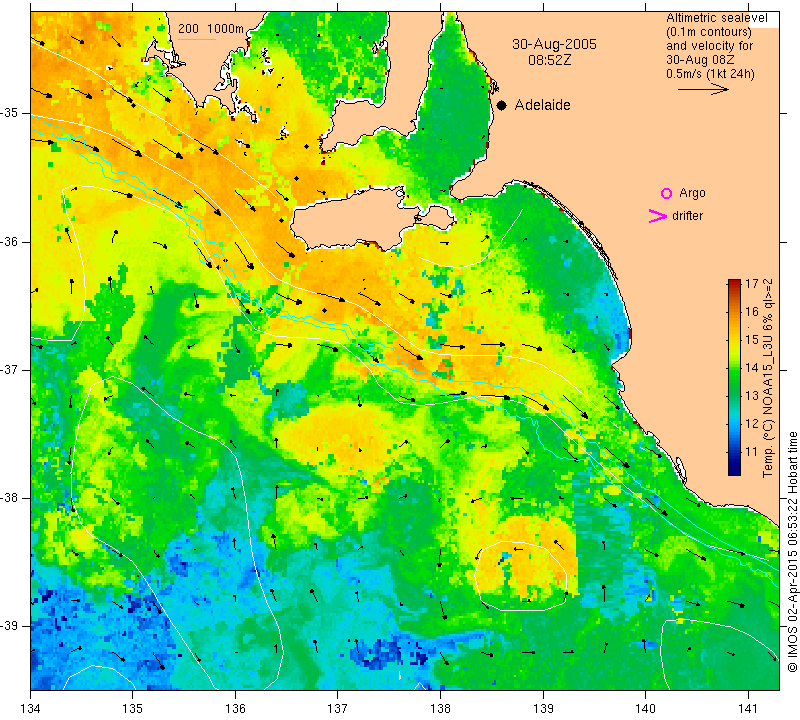Image resolution: width=800 pixels, height=720 pixels.
Task: Click the Argo legend label
Action: tap(692, 193)
